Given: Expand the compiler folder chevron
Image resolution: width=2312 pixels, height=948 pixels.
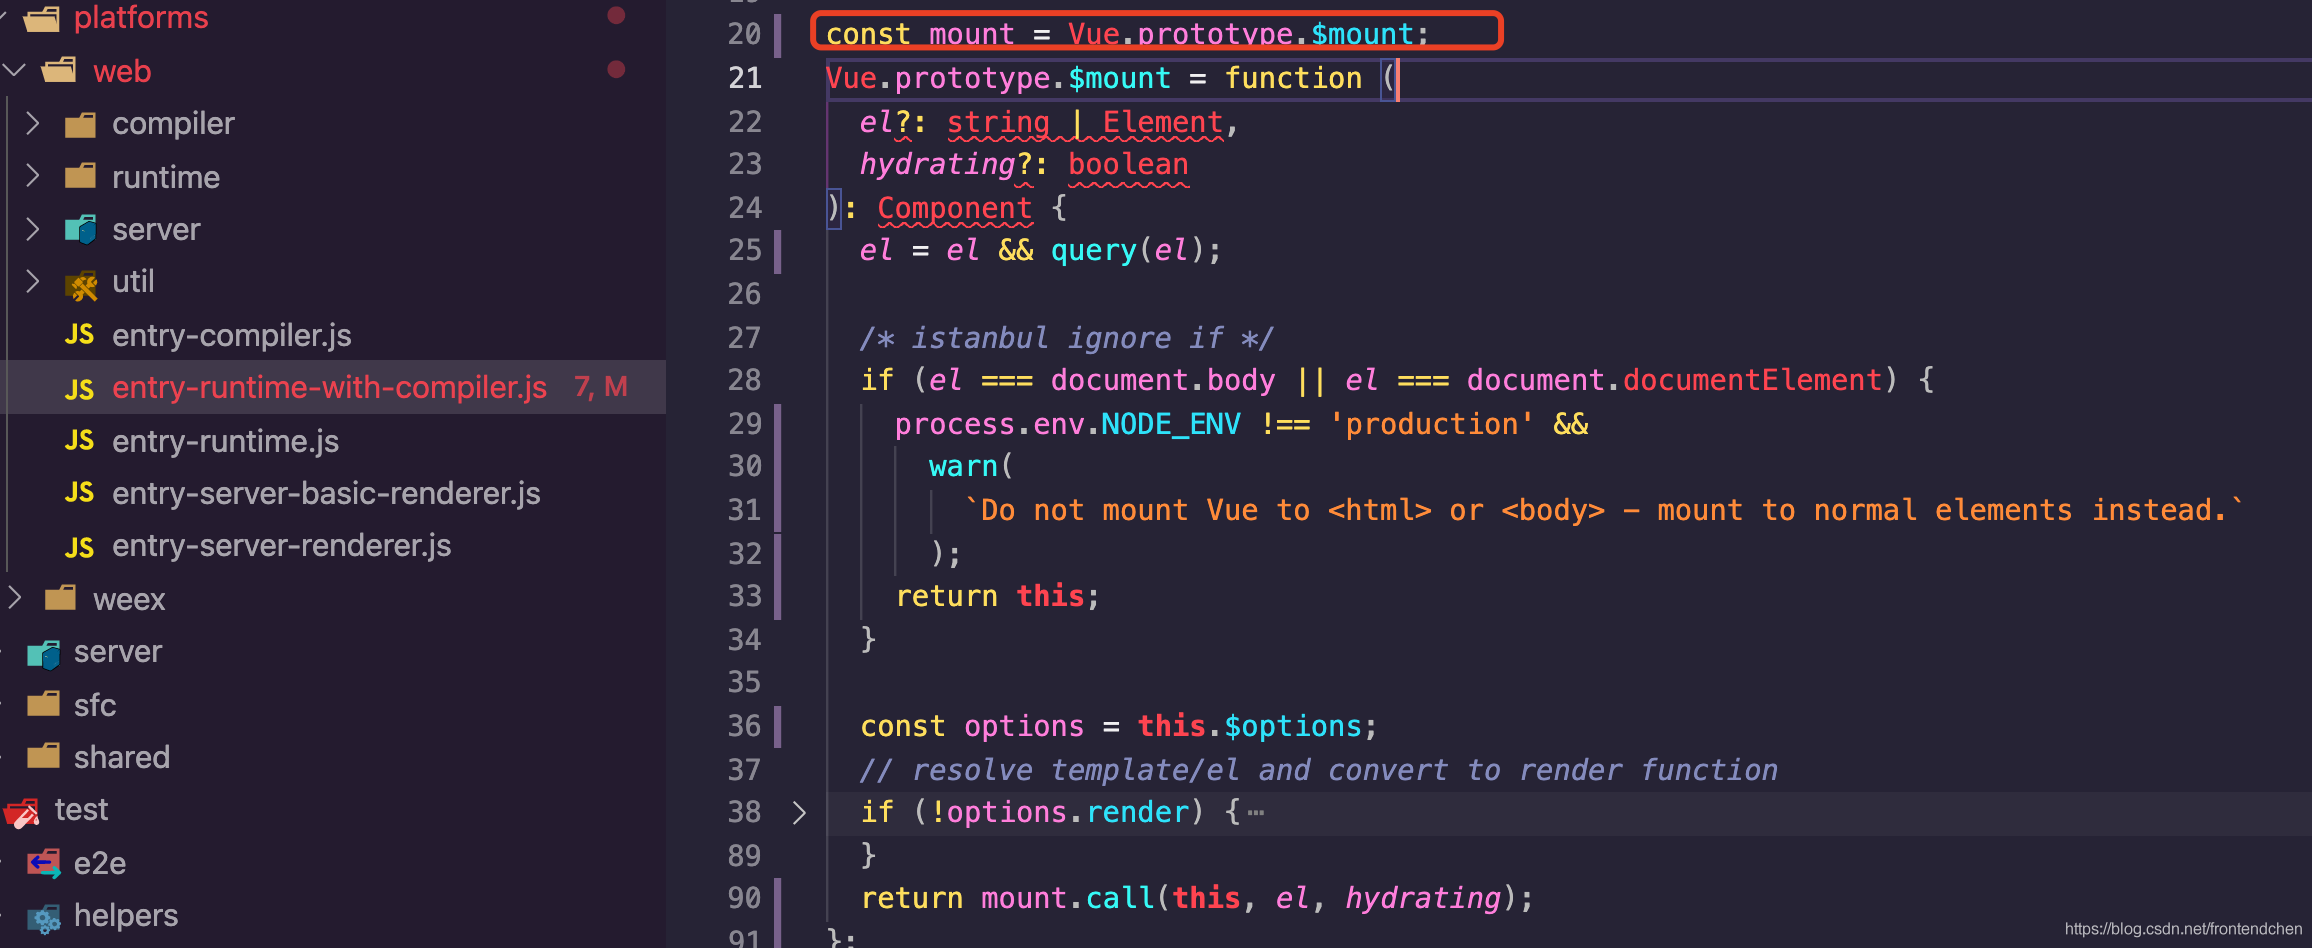Looking at the screenshot, I should tap(32, 123).
